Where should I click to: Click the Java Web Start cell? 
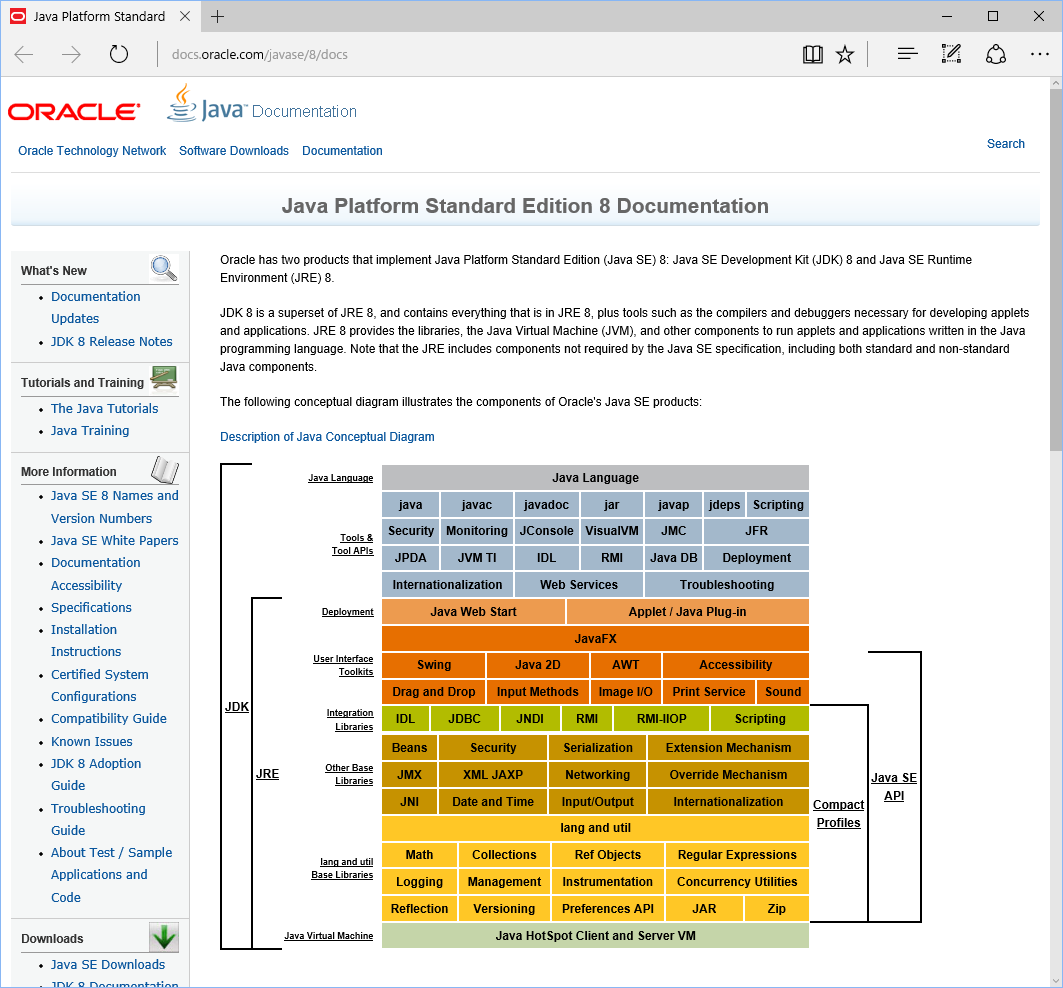click(x=473, y=612)
